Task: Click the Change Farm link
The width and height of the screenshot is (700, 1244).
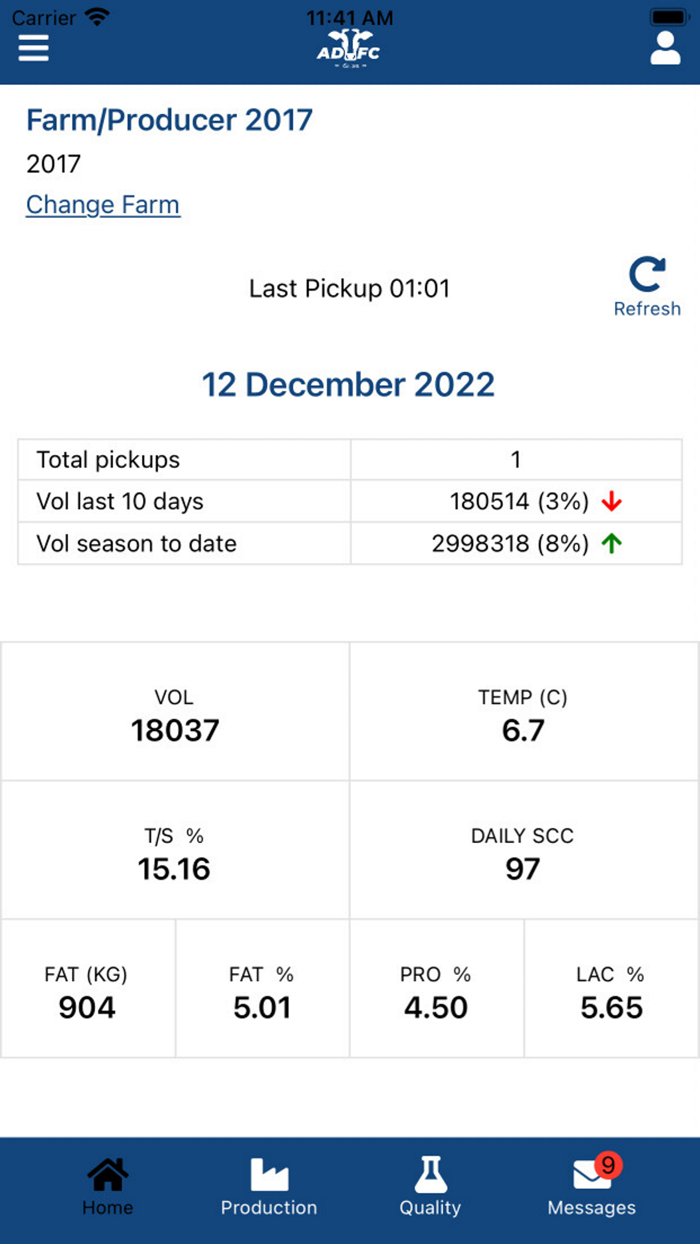Action: [x=103, y=205]
